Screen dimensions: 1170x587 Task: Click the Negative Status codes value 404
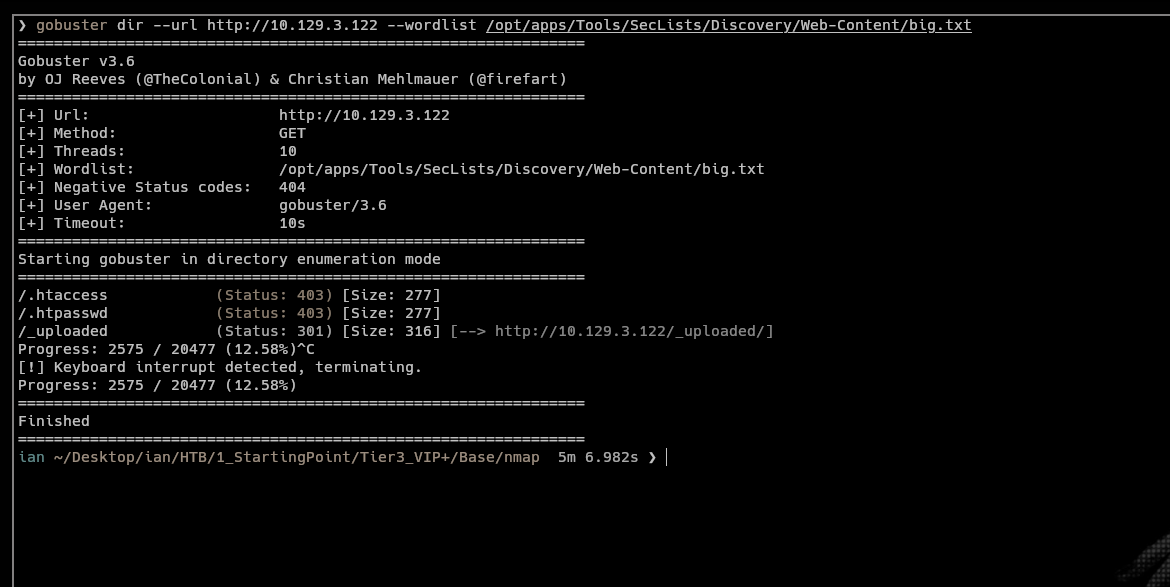[292, 187]
